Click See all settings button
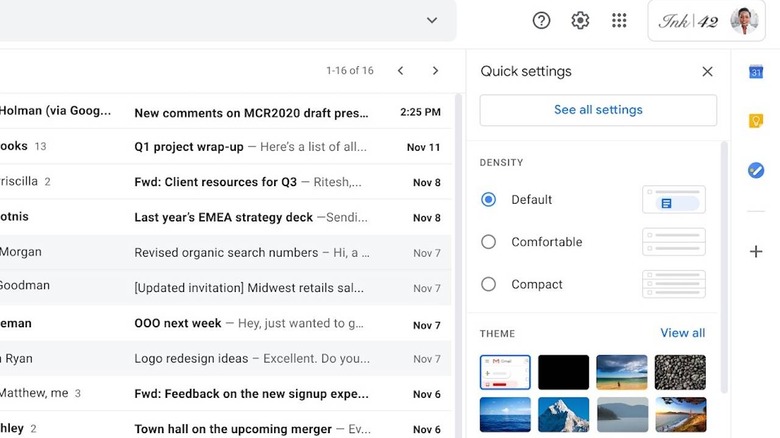The height and width of the screenshot is (438, 780). coord(598,110)
